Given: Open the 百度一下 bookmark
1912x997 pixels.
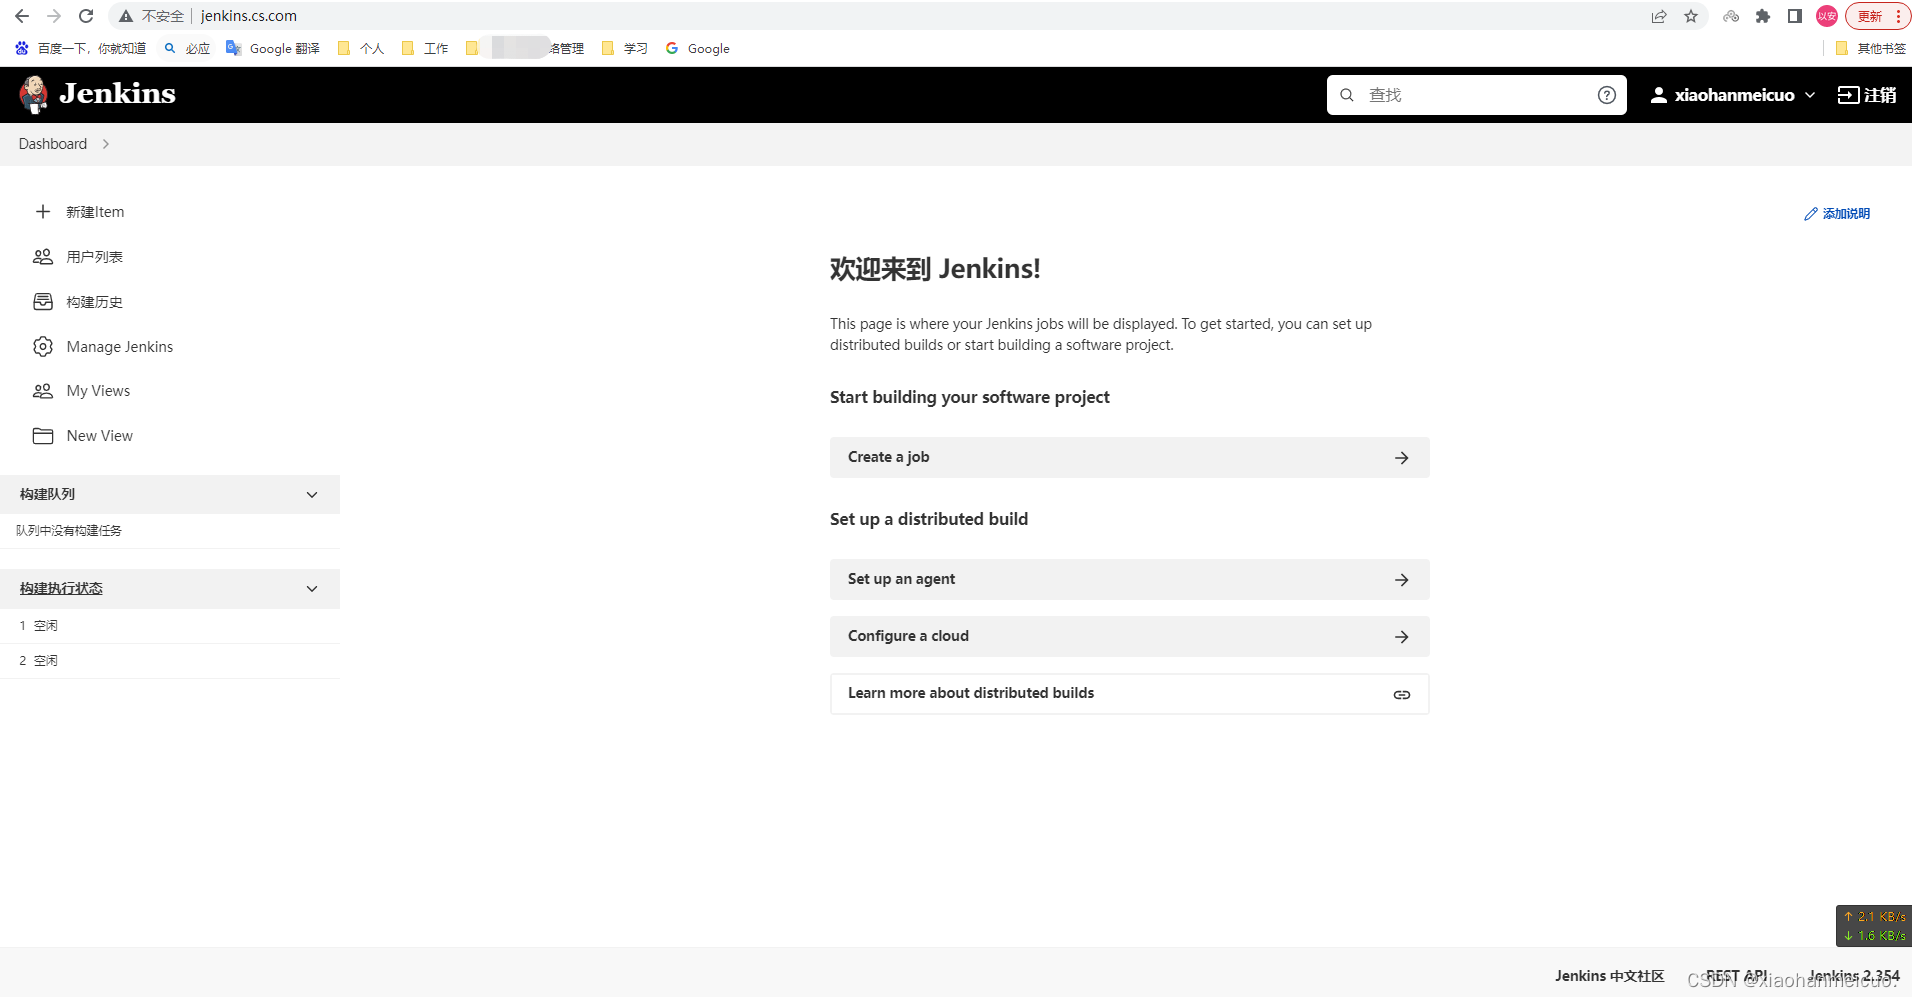Looking at the screenshot, I should click(x=80, y=48).
